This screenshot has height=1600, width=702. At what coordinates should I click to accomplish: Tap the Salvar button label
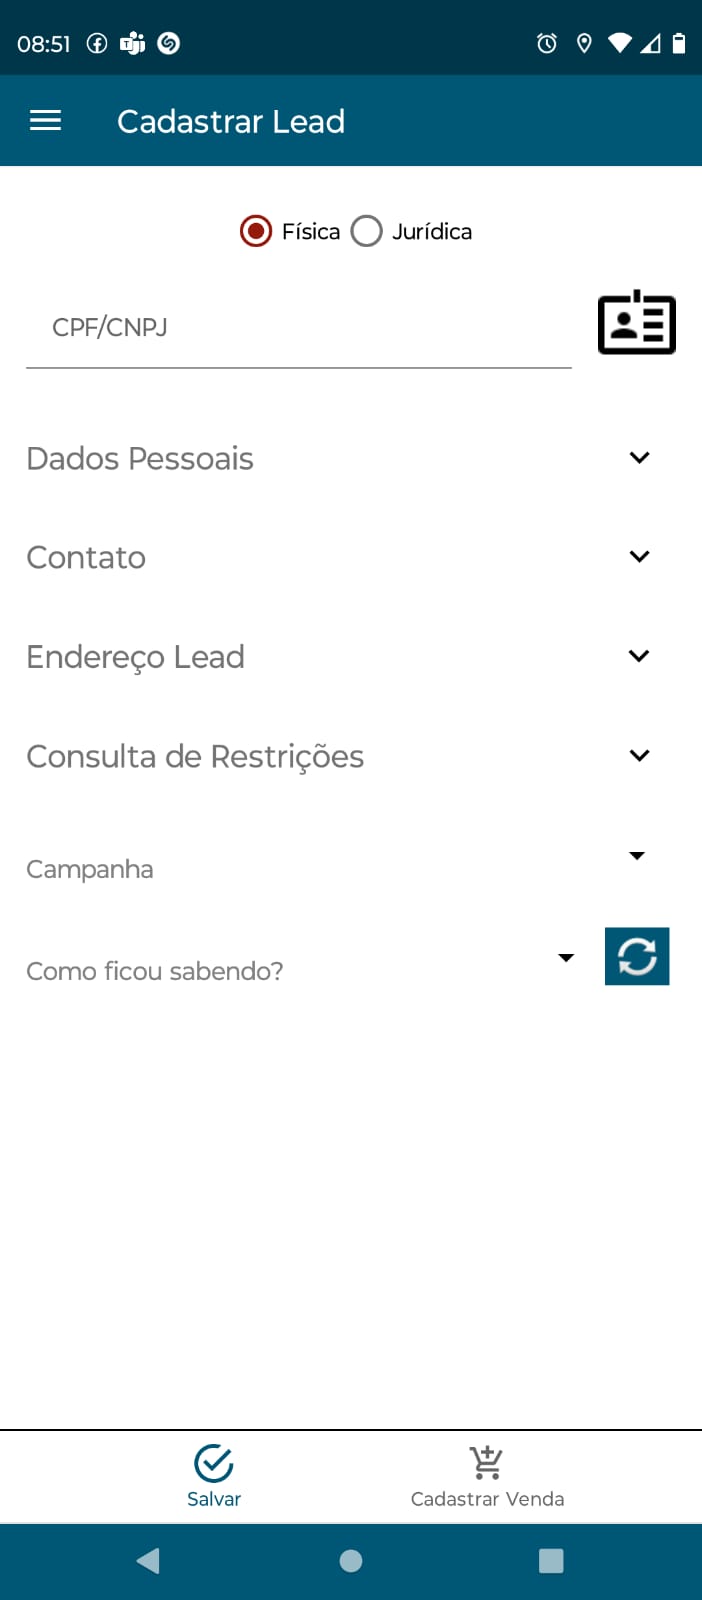(214, 1499)
